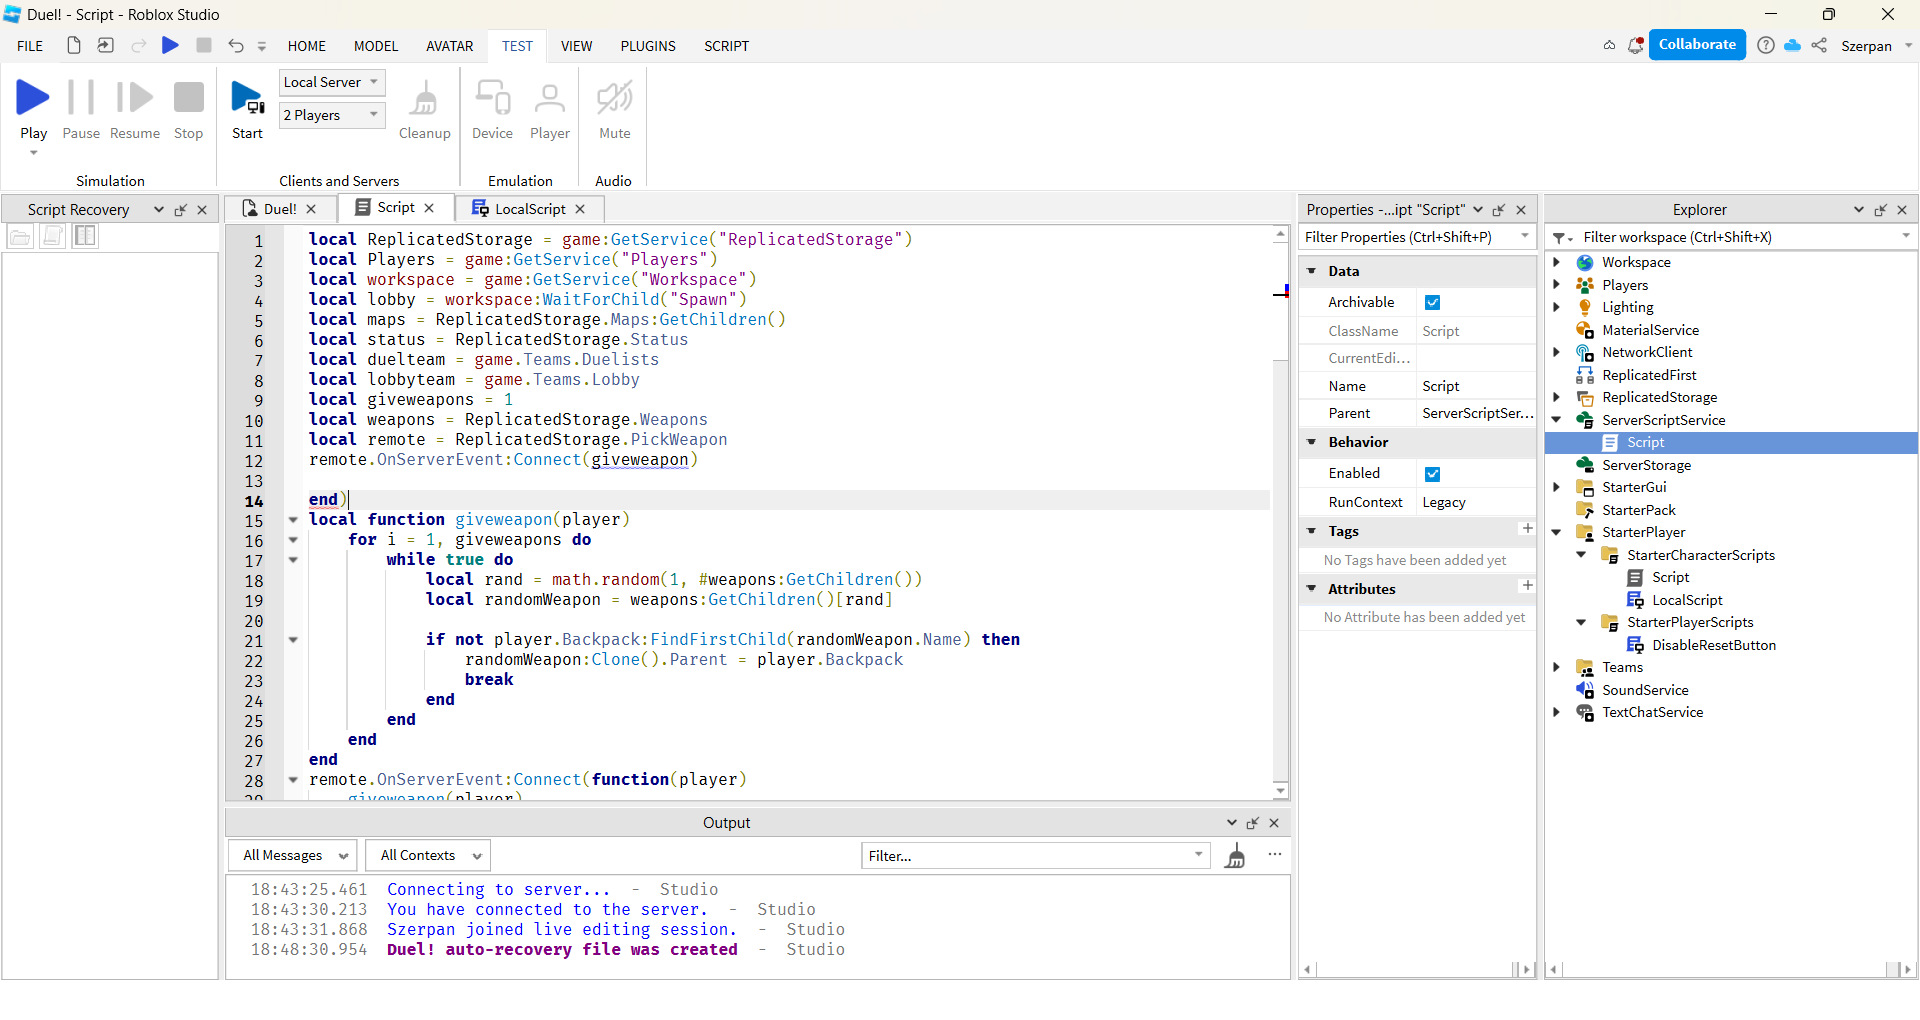
Task: Click the share icon beside Szerpan
Action: tap(1819, 45)
